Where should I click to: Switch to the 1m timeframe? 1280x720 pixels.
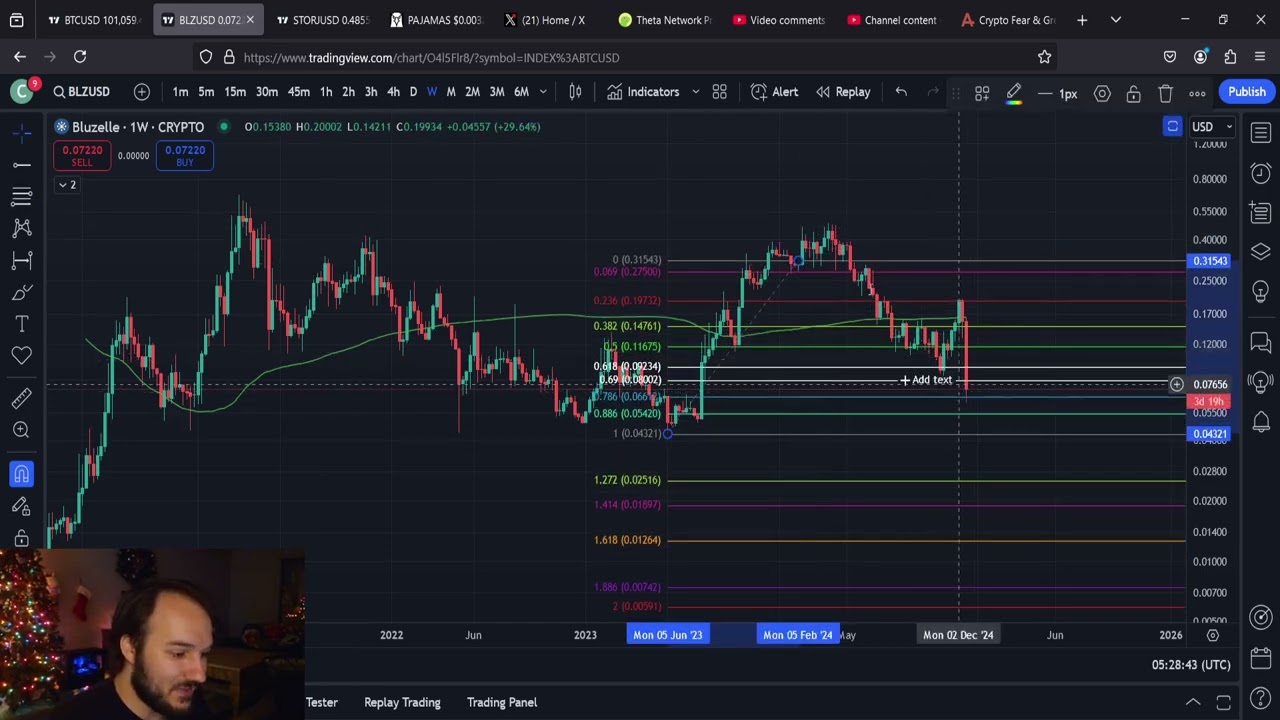click(180, 92)
